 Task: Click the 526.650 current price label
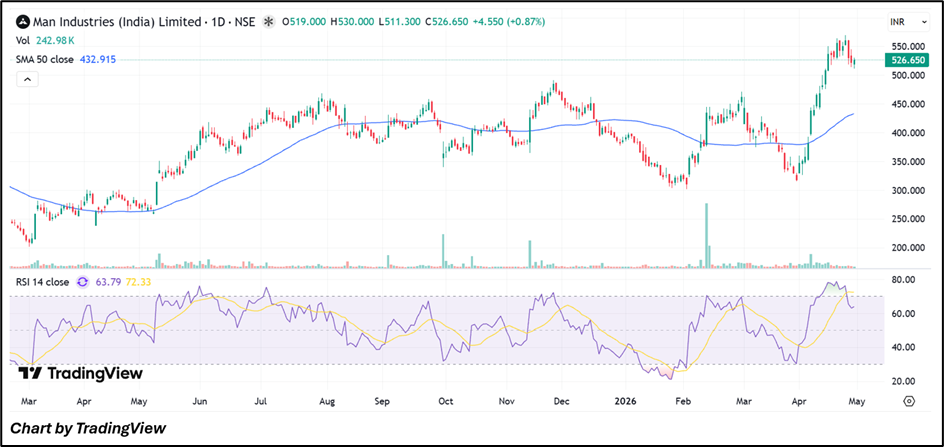(x=907, y=60)
